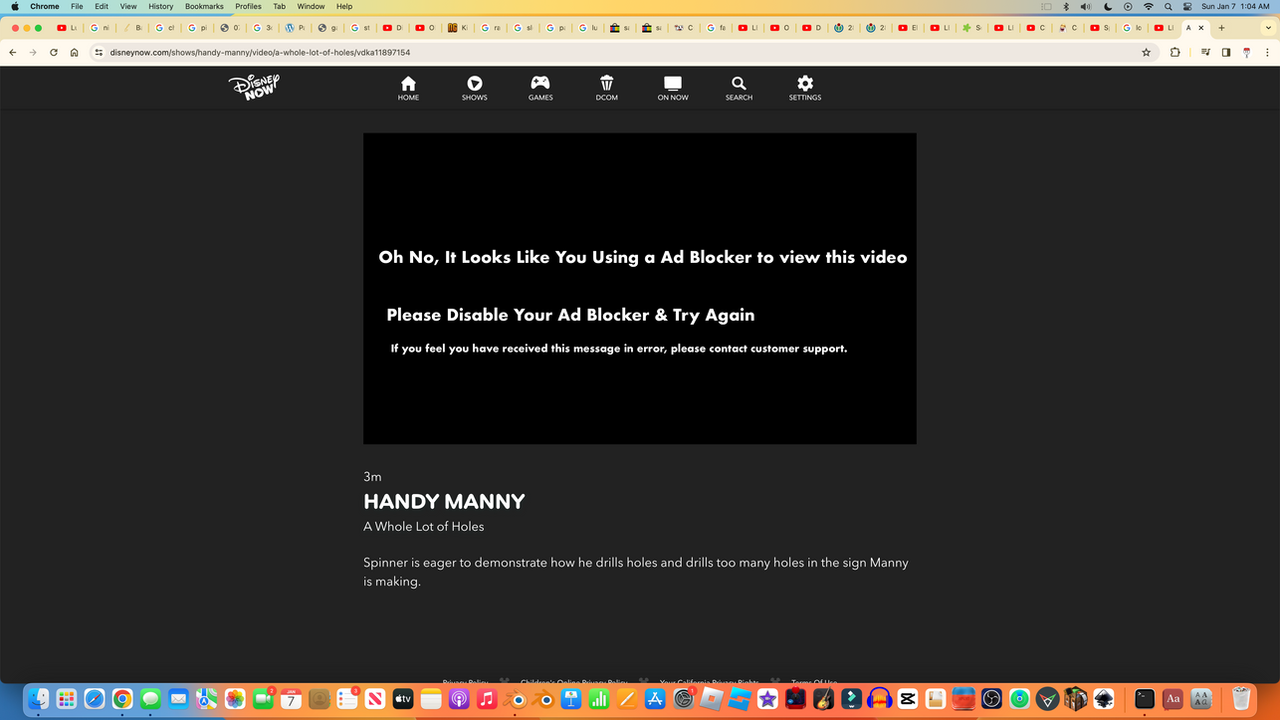The image size is (1280, 720).
Task: Open Finder from the Dock
Action: point(38,698)
